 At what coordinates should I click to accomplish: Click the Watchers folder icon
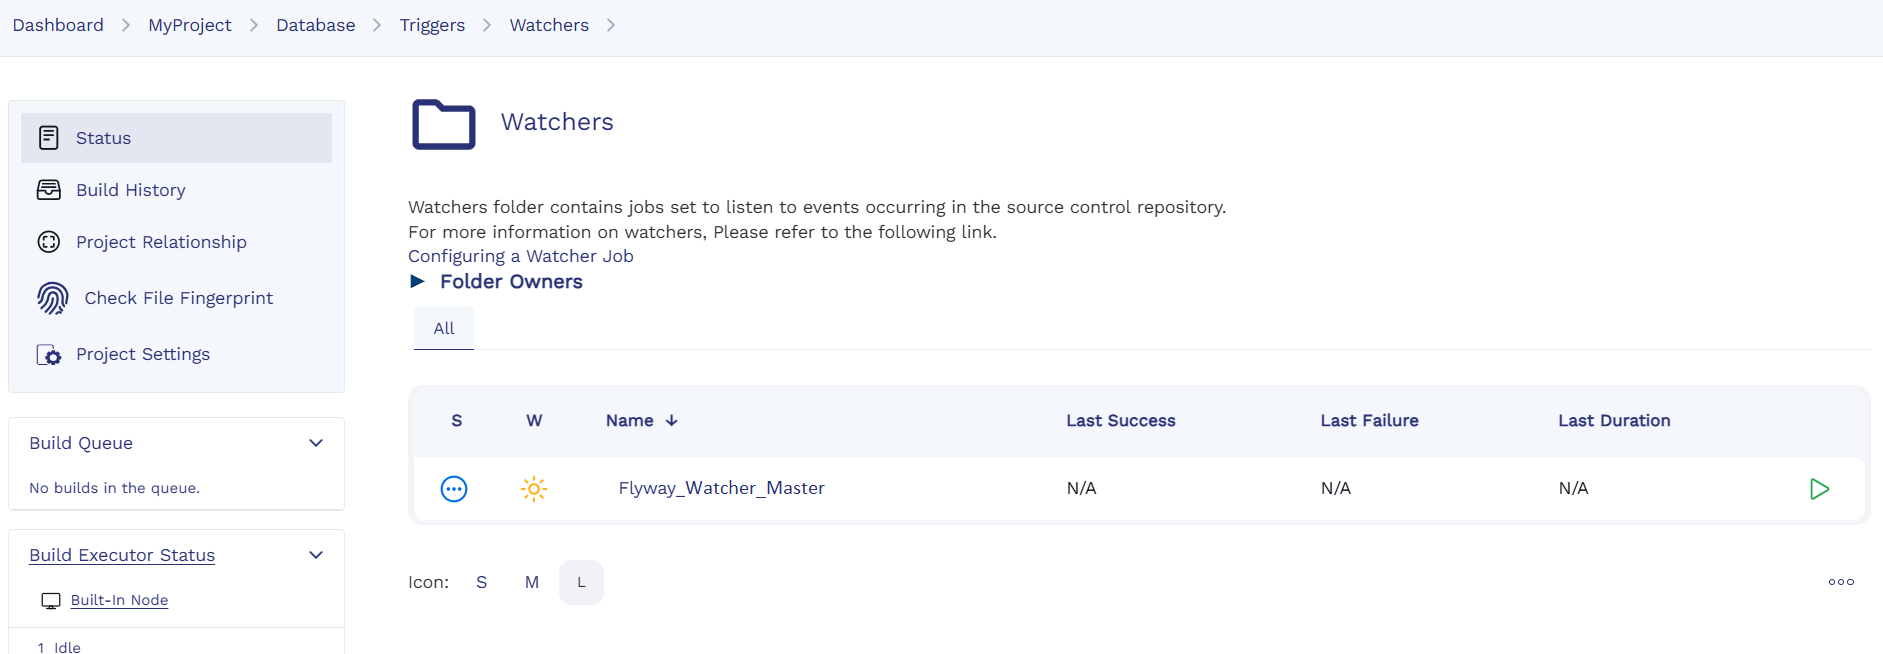coord(444,124)
